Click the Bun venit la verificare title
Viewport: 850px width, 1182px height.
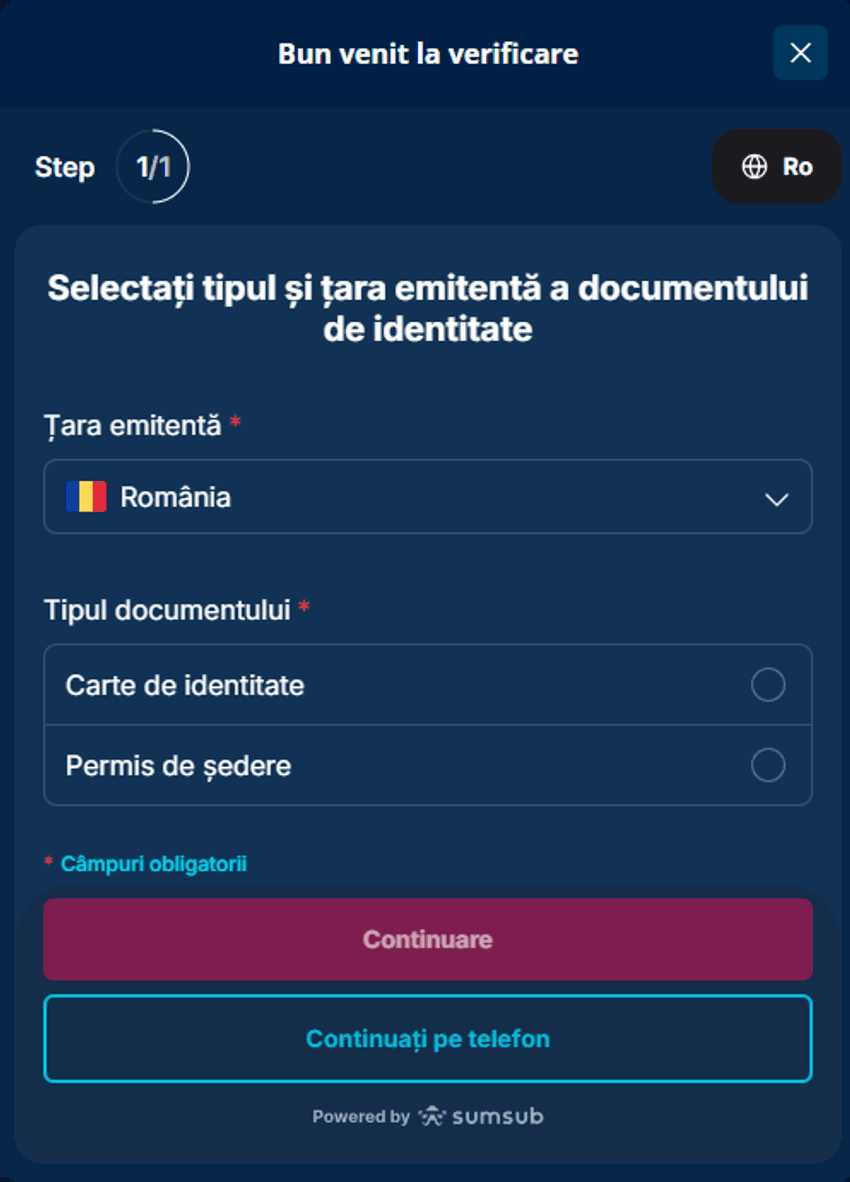[x=428, y=54]
